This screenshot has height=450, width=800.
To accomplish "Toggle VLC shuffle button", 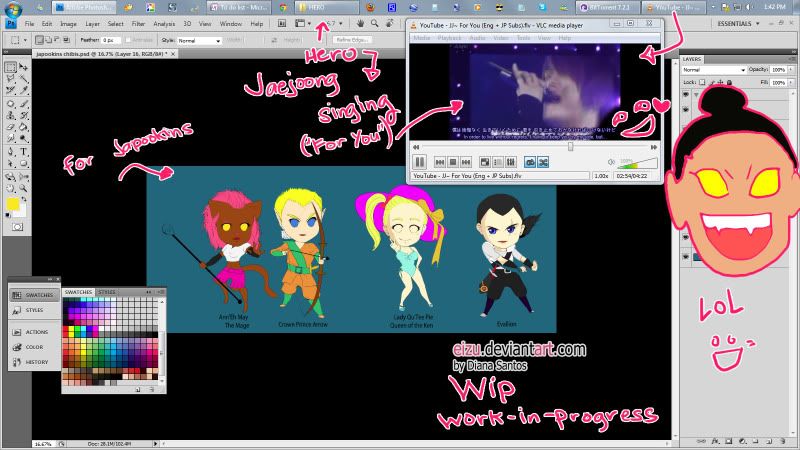I will (543, 162).
